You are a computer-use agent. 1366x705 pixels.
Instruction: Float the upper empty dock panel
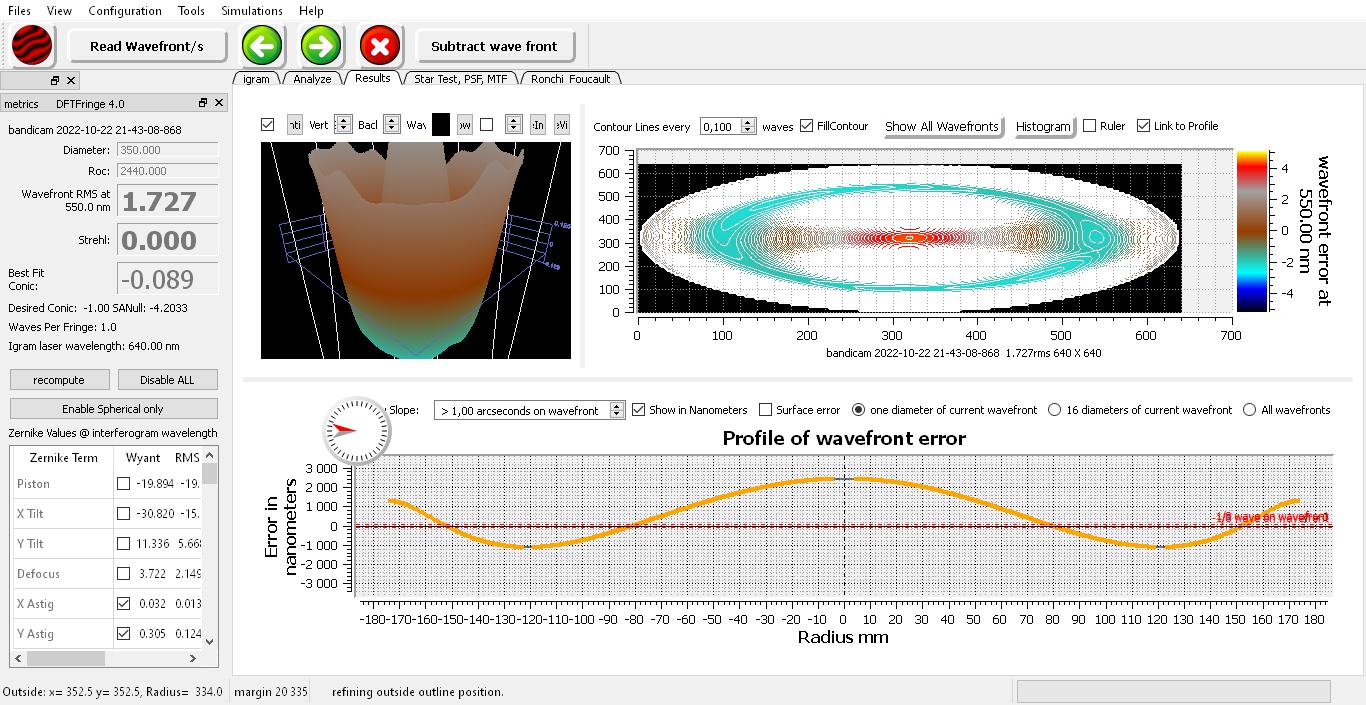55,80
